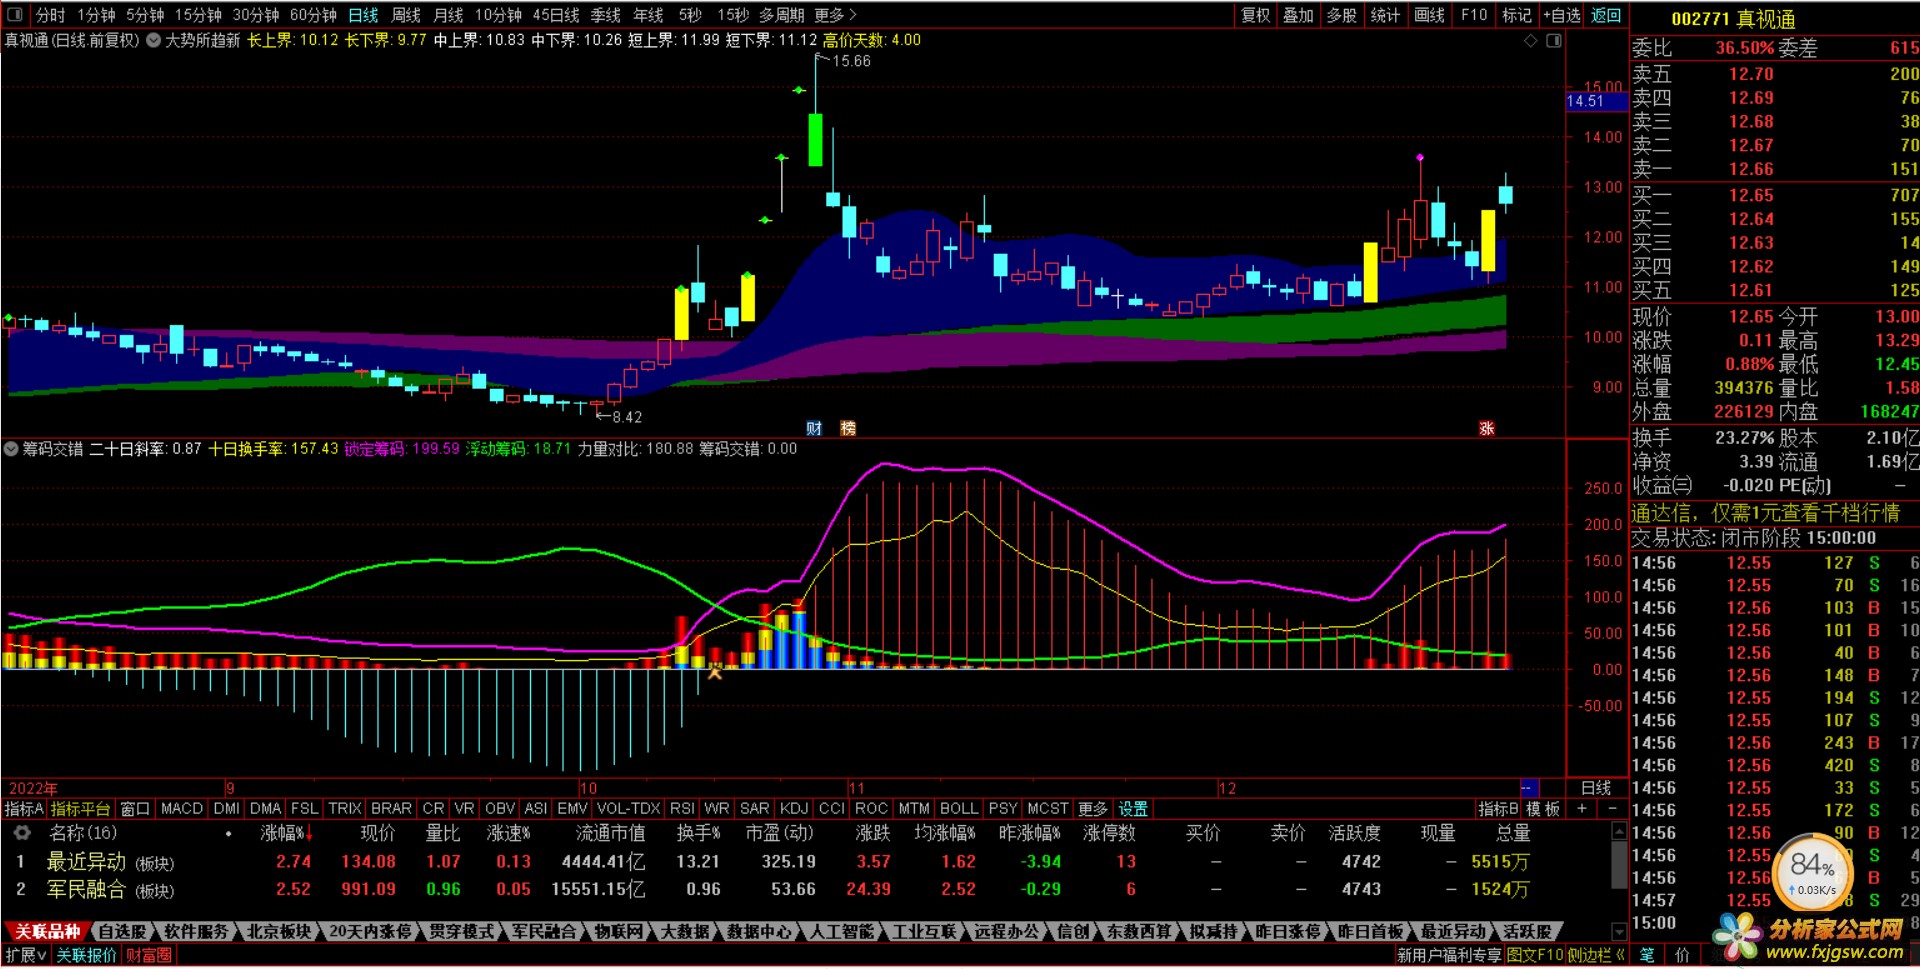Open the 指标平台 panel
1920x969 pixels.
(80, 808)
